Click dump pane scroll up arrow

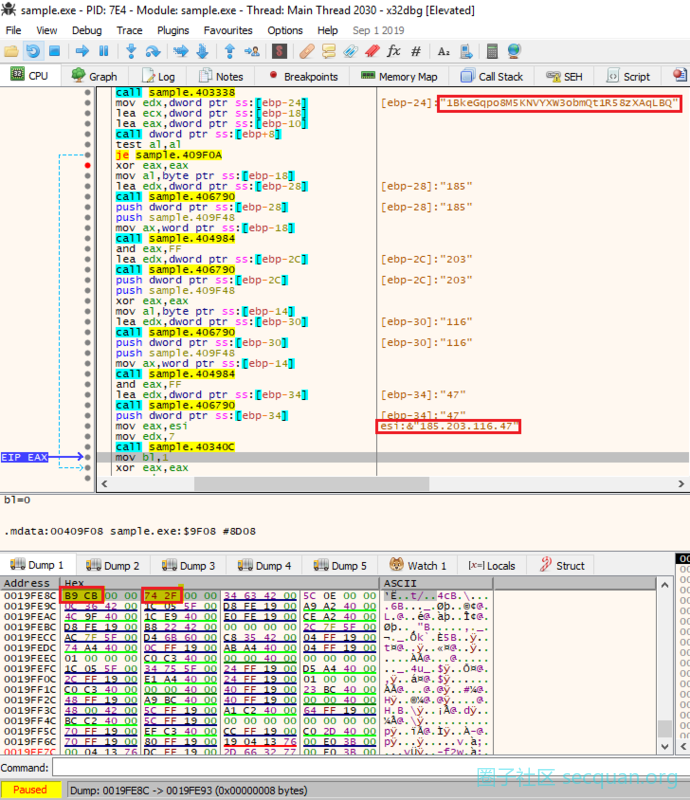pyautogui.click(x=664, y=585)
